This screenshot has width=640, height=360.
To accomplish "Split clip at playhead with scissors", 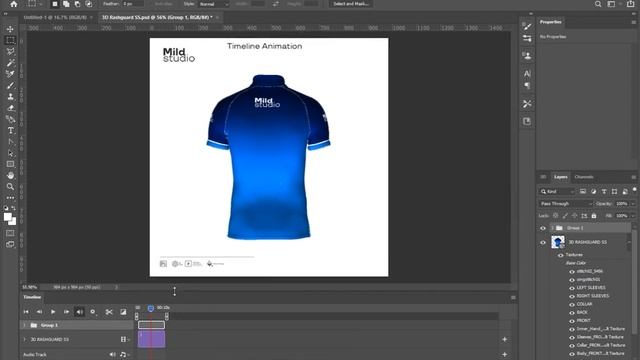I will (109, 312).
